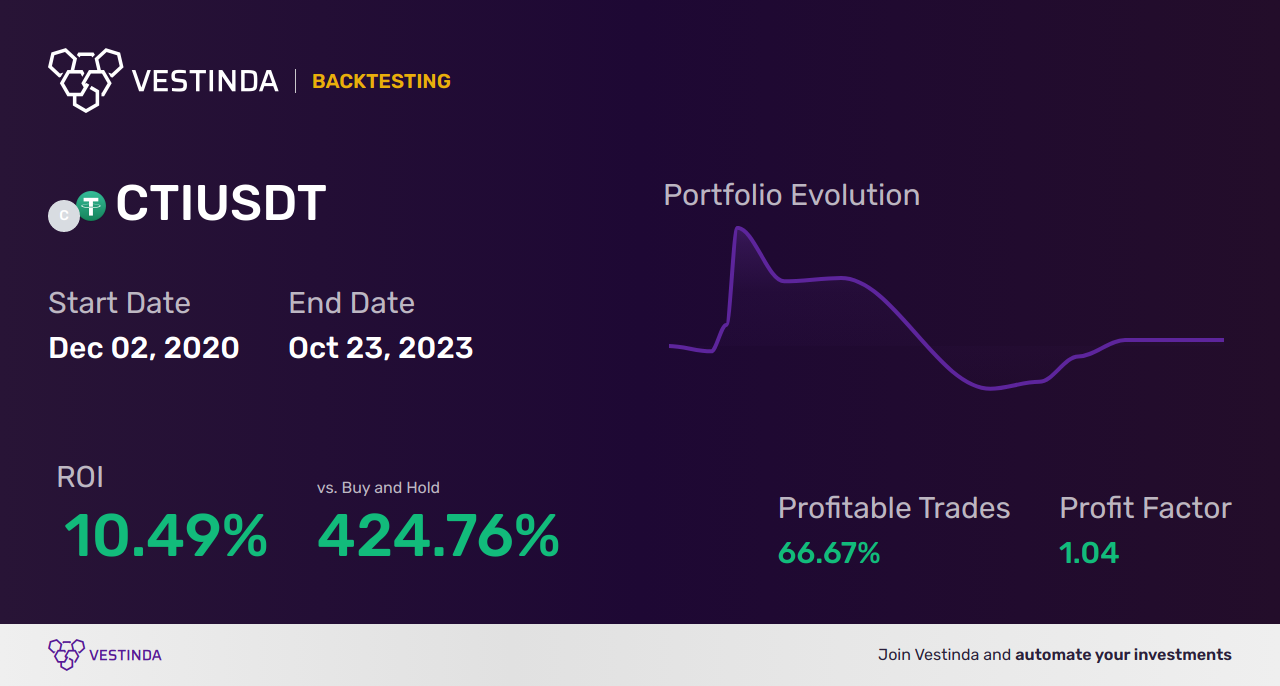1280x686 pixels.
Task: Click the ROI value 10.49%
Action: (166, 536)
